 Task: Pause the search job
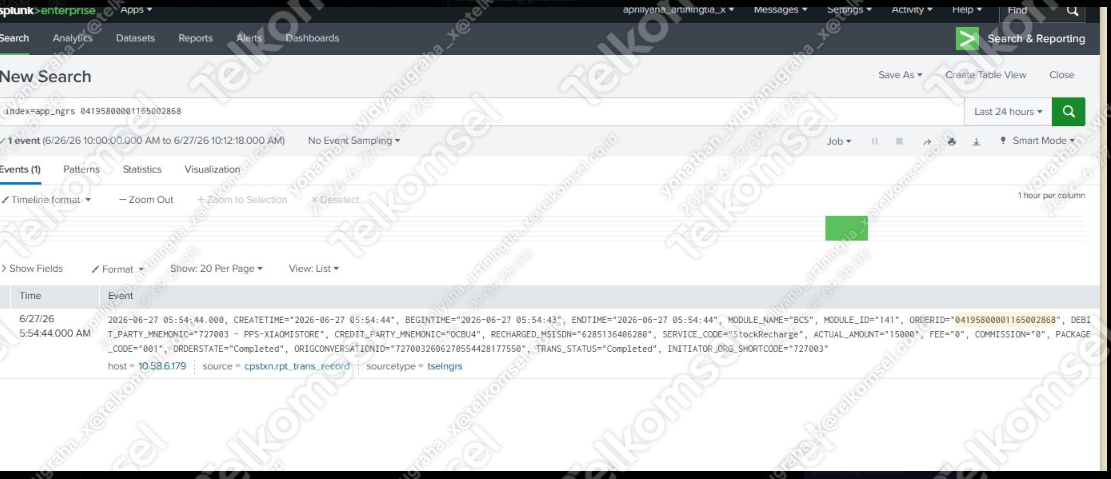coord(875,141)
